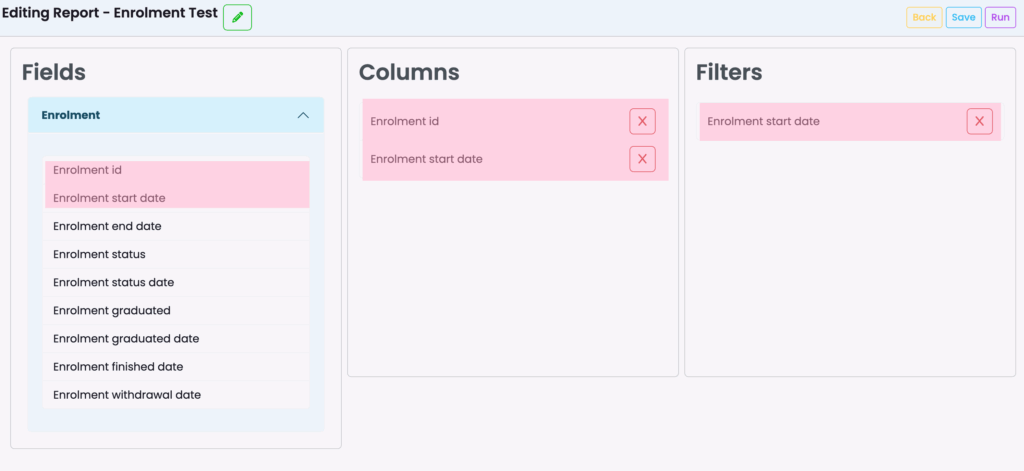1024x471 pixels.
Task: Save the report
Action: coord(963,18)
